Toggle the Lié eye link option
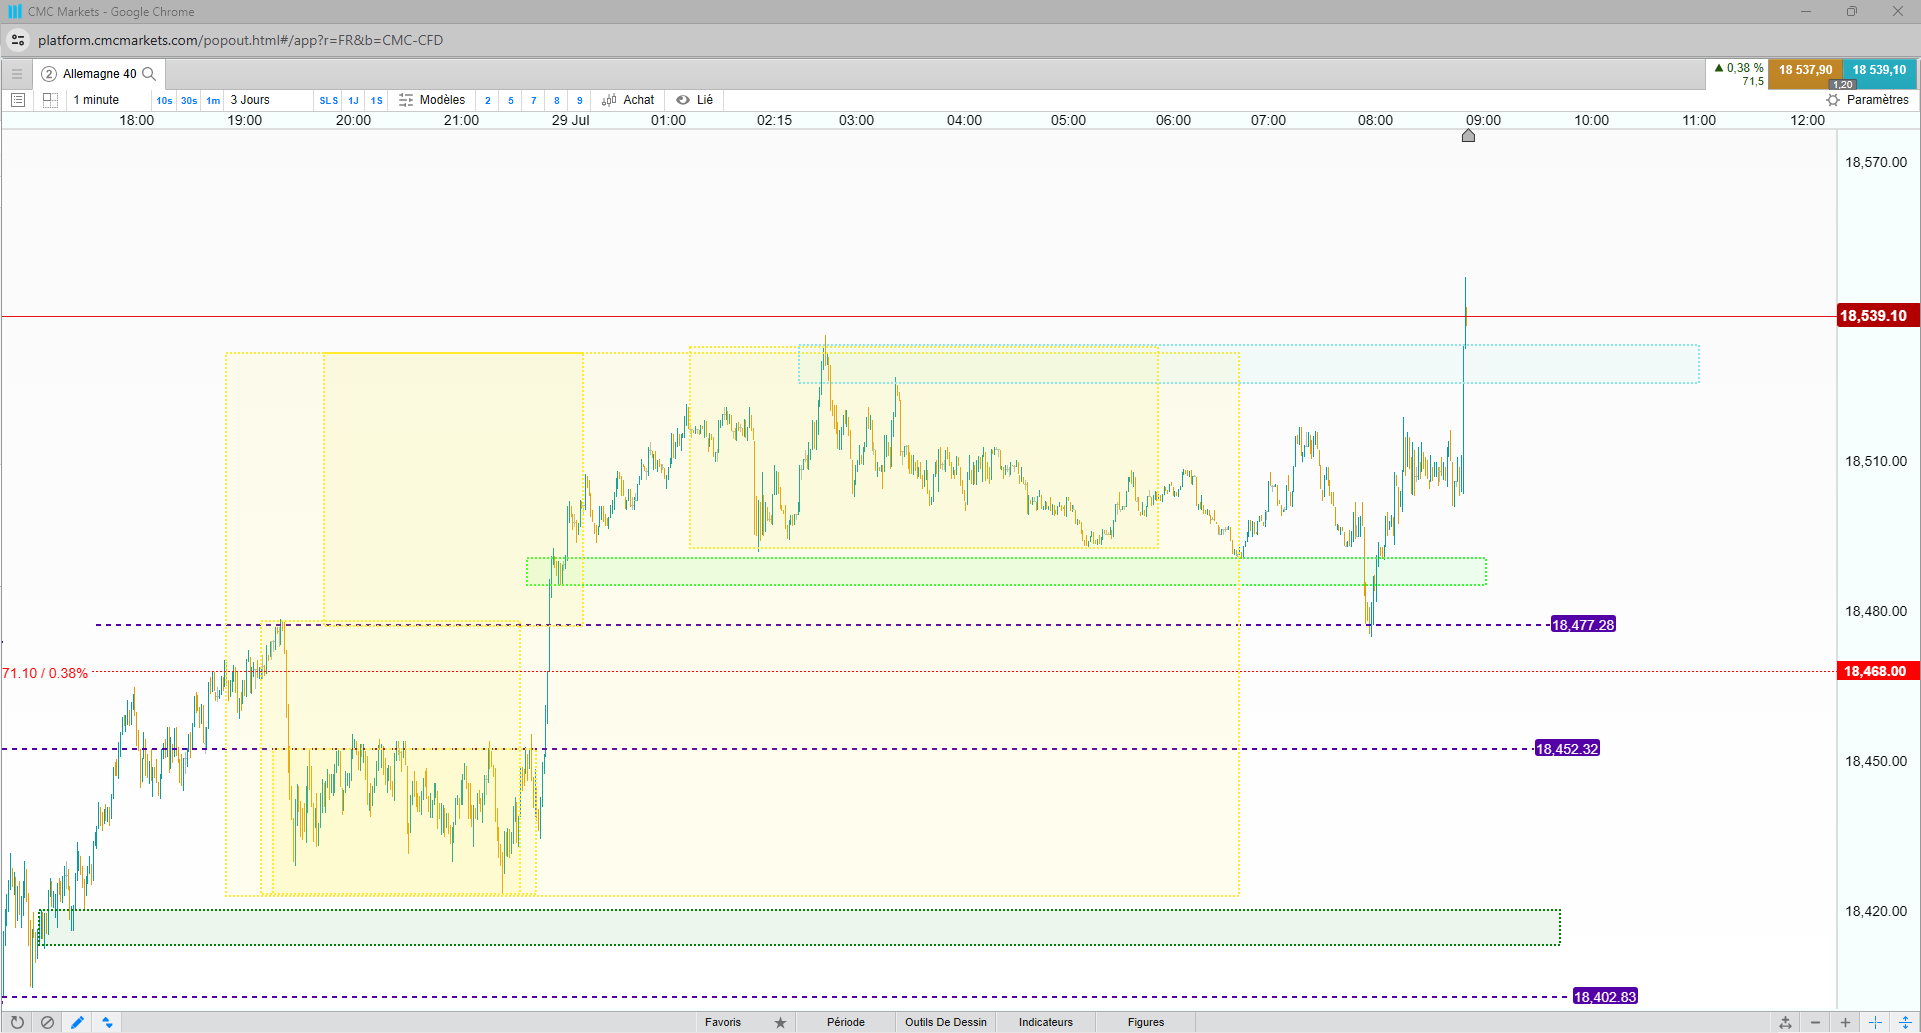The image size is (1921, 1033). pyautogui.click(x=694, y=100)
